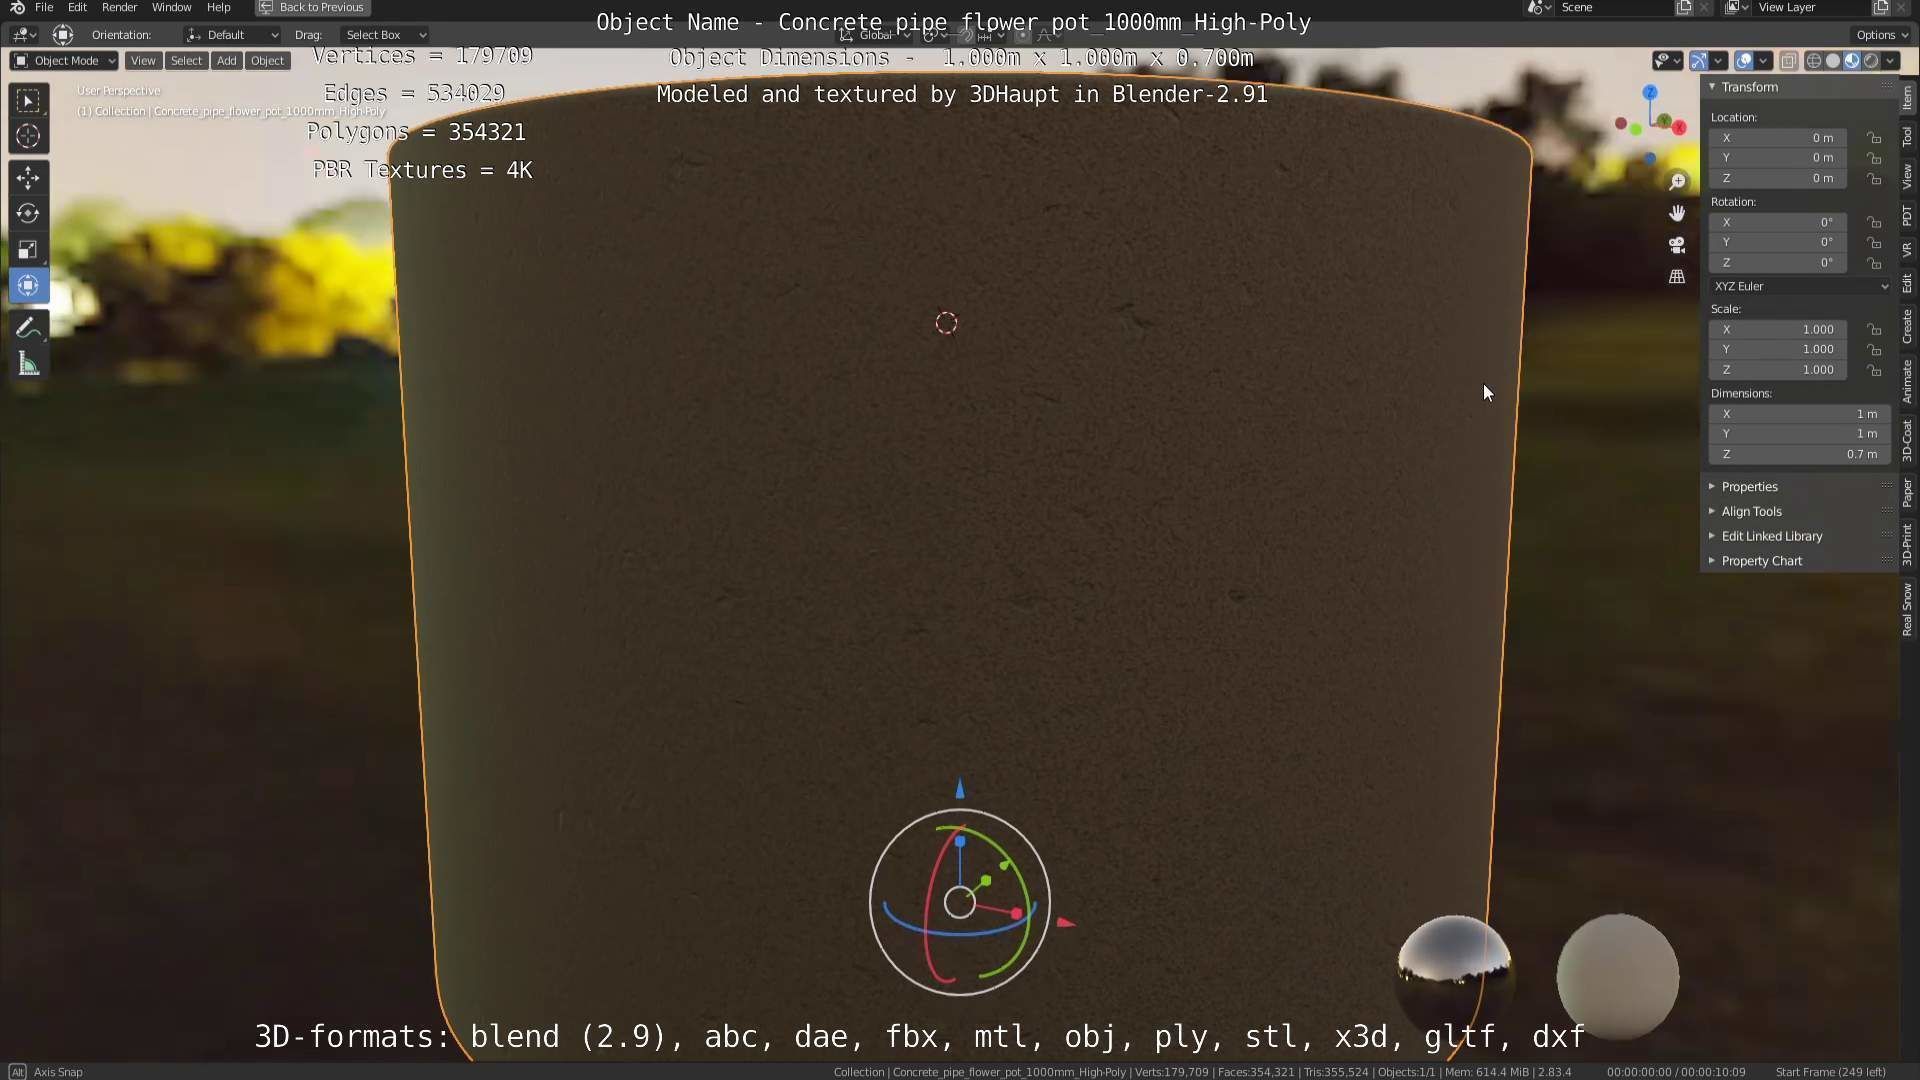Open the XYZ Euler rotation mode dropdown

point(1800,286)
